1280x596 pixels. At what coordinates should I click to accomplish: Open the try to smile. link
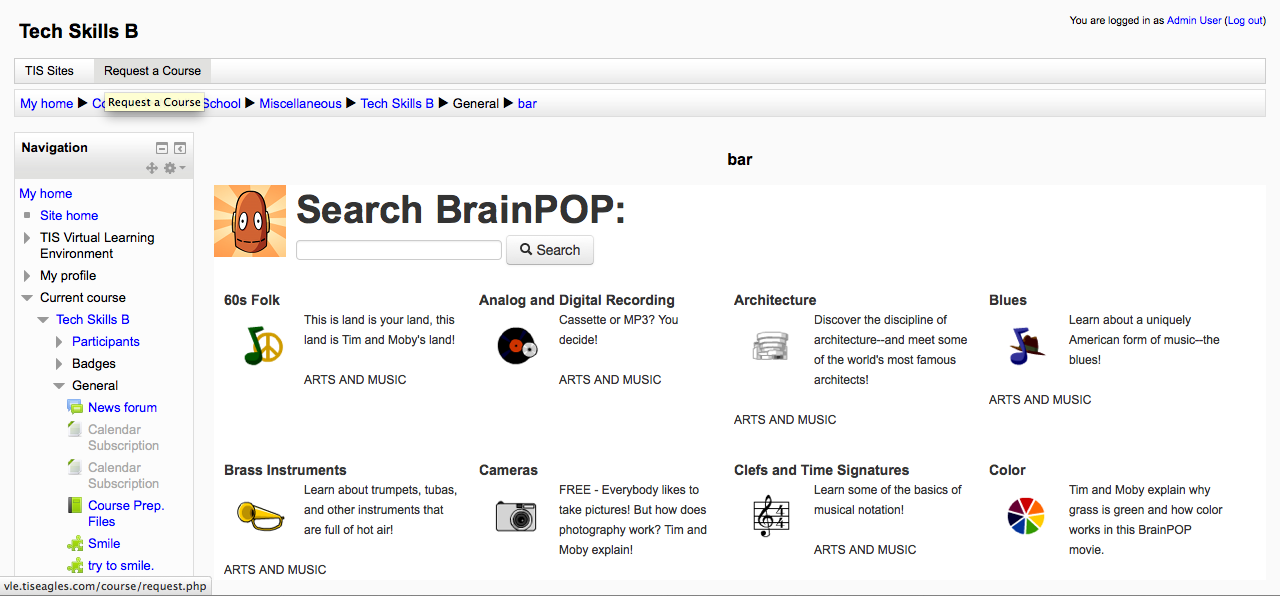tap(121, 565)
